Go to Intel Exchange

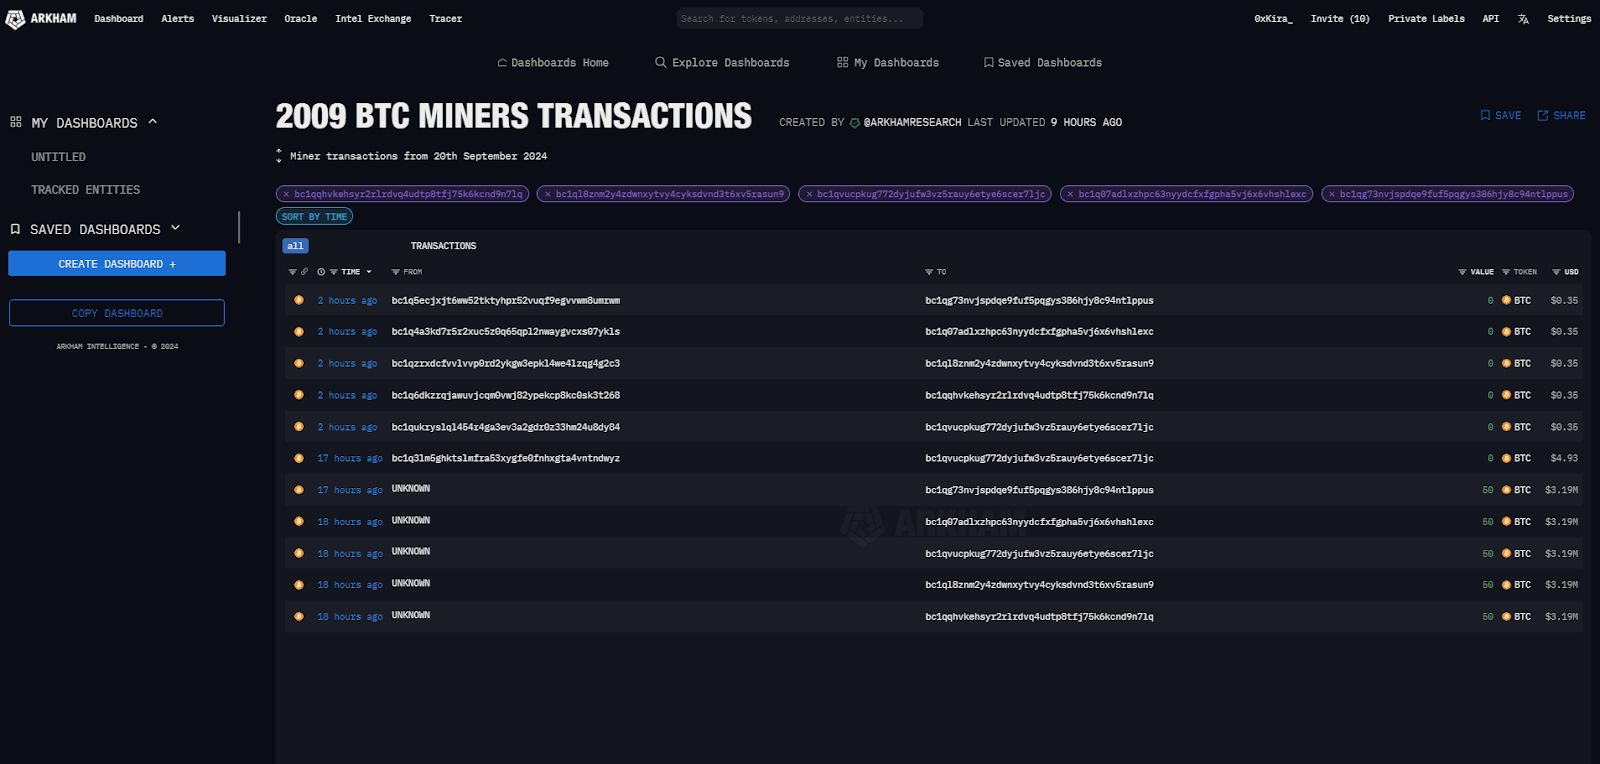[x=373, y=19]
